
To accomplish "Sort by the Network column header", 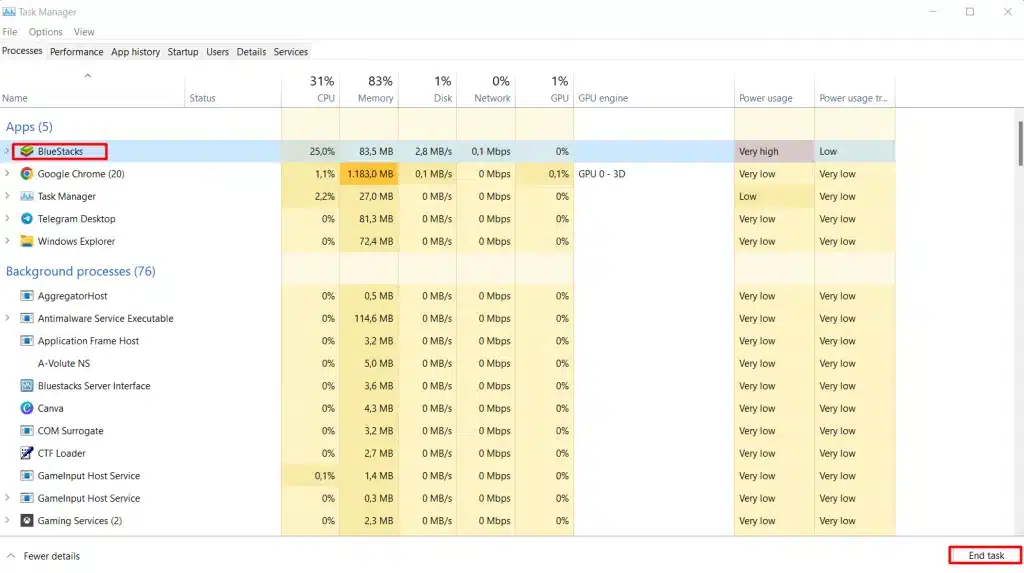I will (486, 89).
